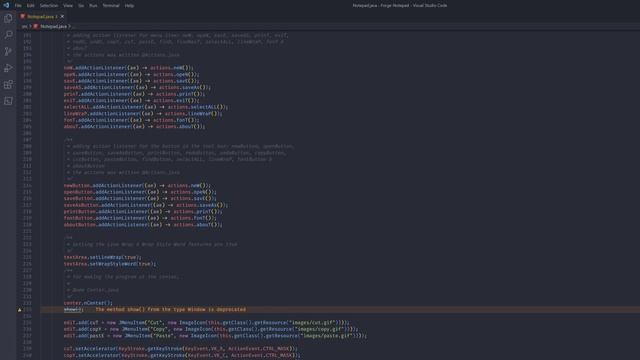Screen dimensions: 640x360
Task: Click the Java file icon in the breadcrumb
Action: pos(36,26)
